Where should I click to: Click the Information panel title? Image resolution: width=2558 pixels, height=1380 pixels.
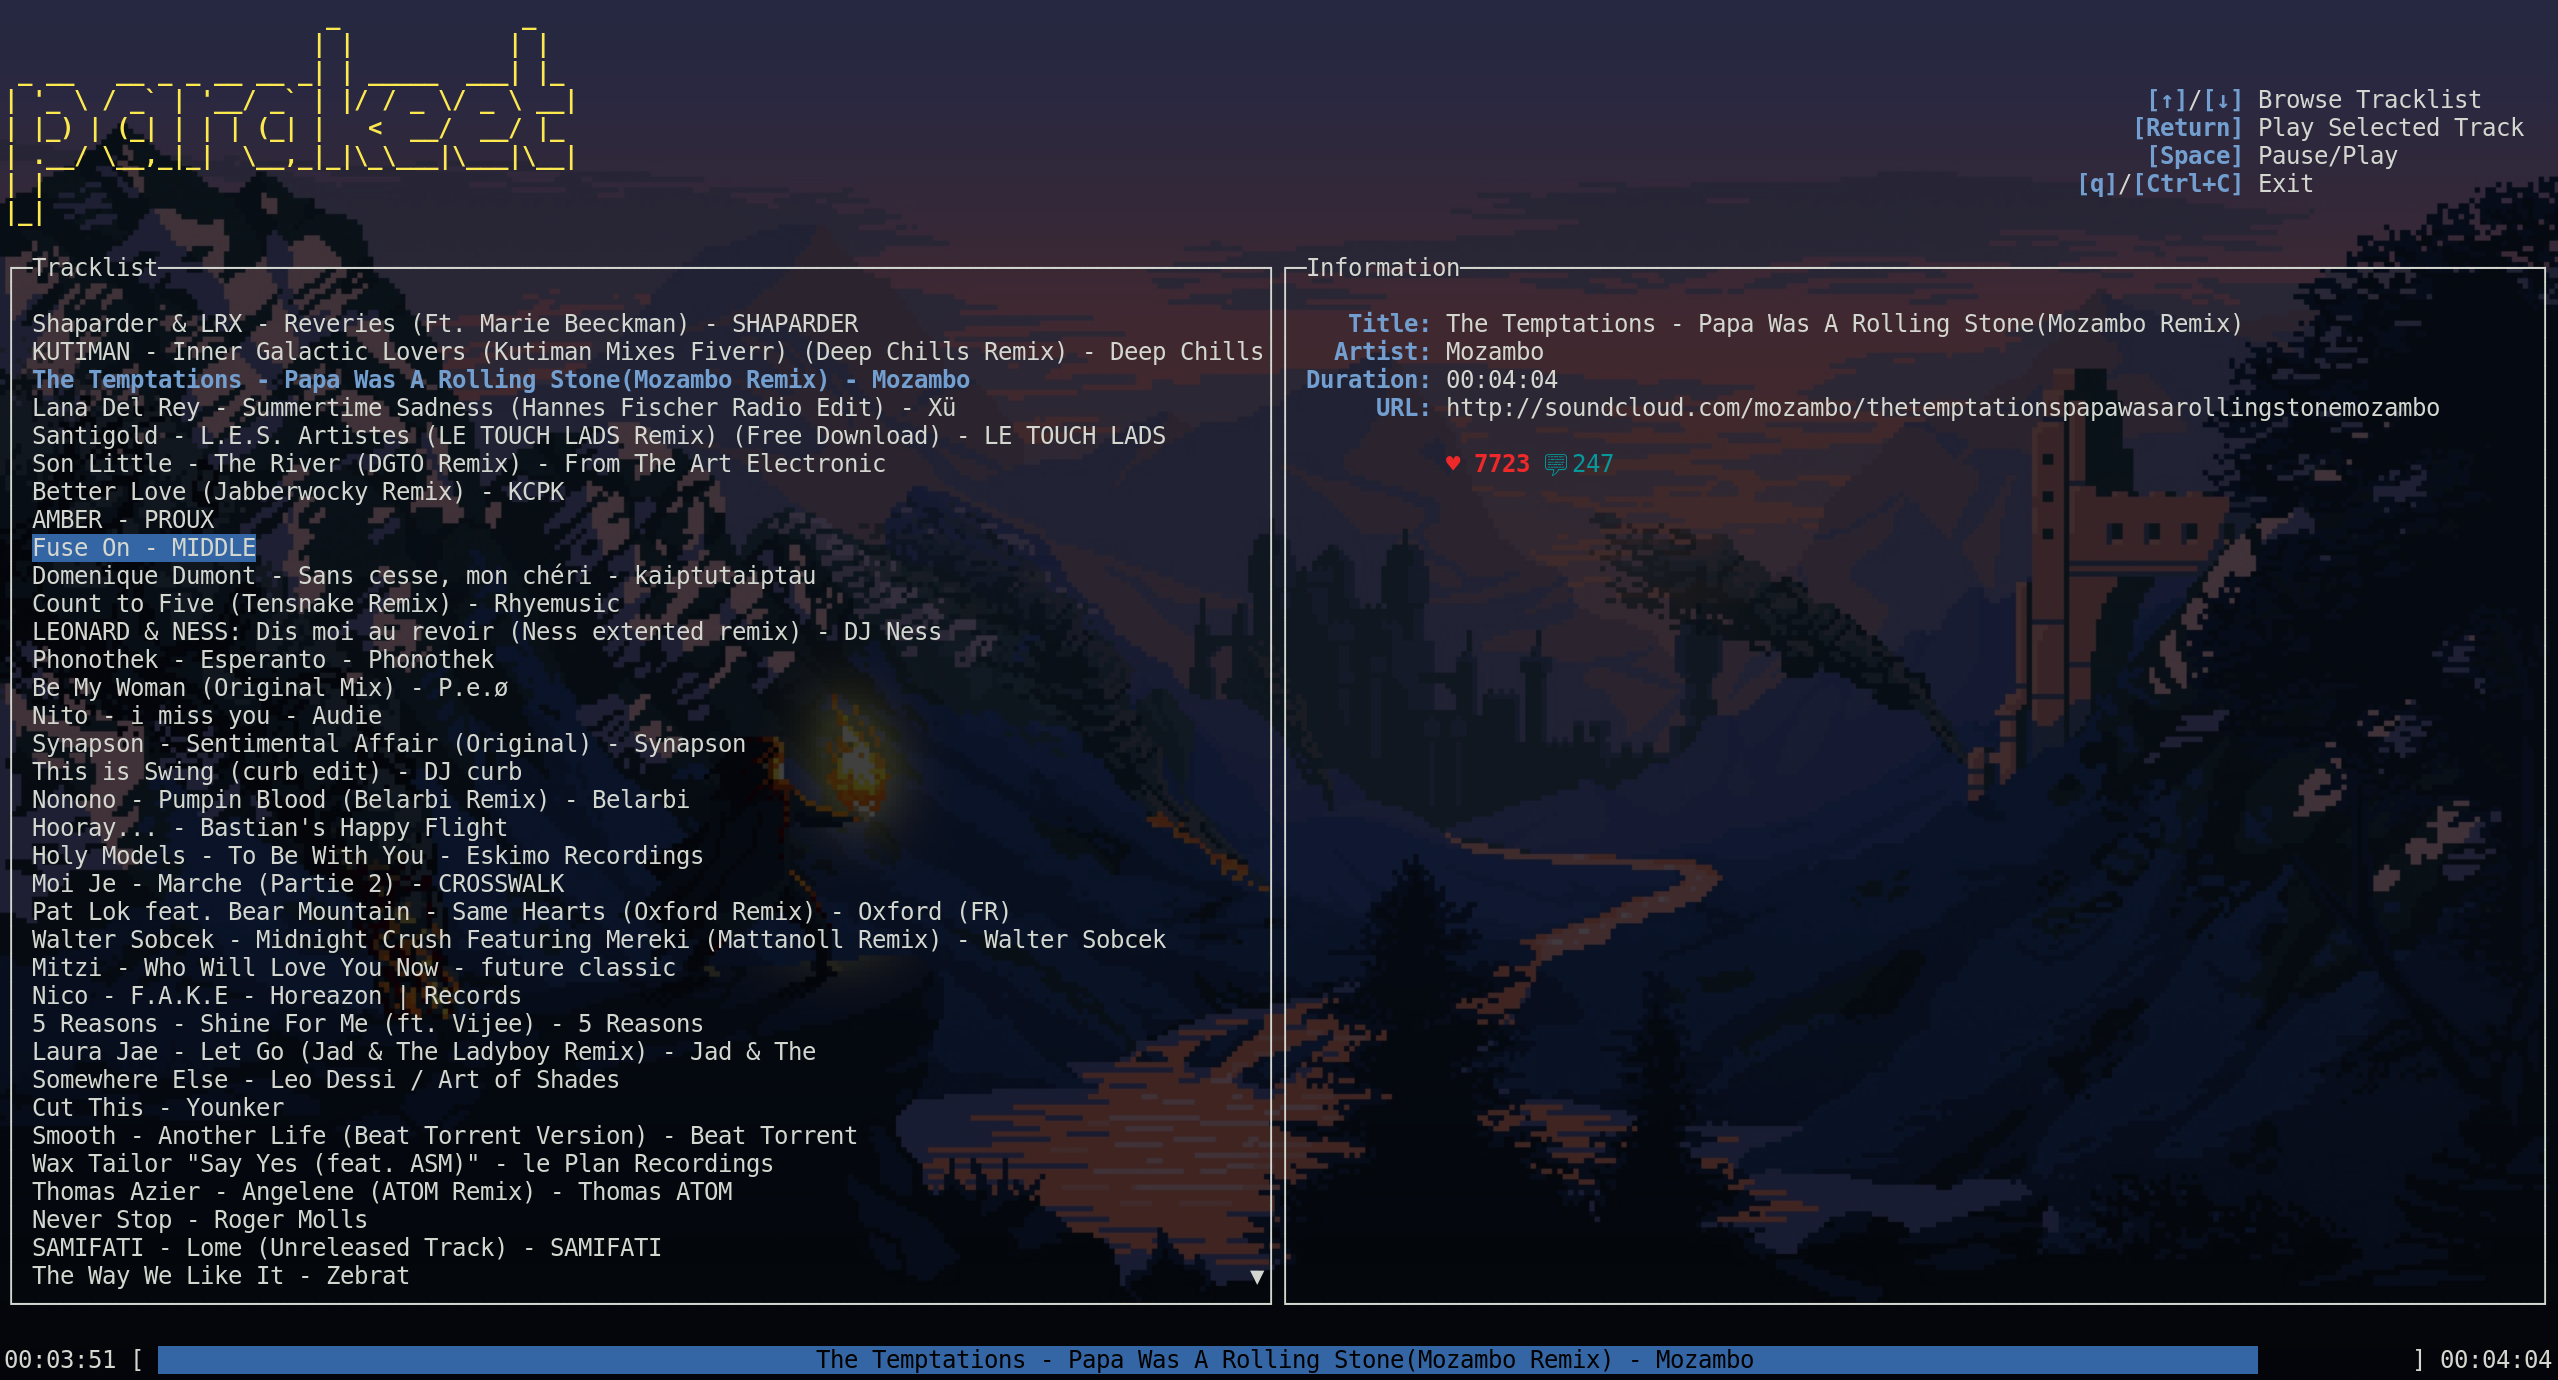tap(1382, 268)
